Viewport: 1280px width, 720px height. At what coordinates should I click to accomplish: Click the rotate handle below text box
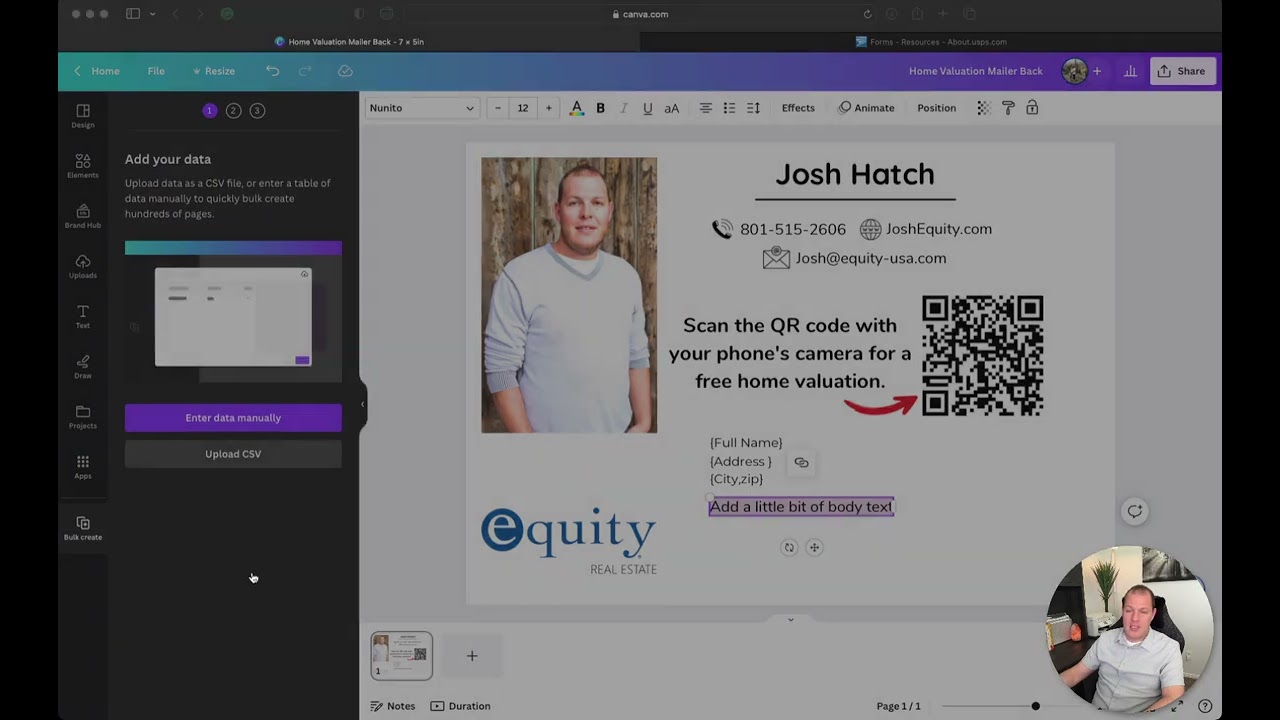pos(789,547)
